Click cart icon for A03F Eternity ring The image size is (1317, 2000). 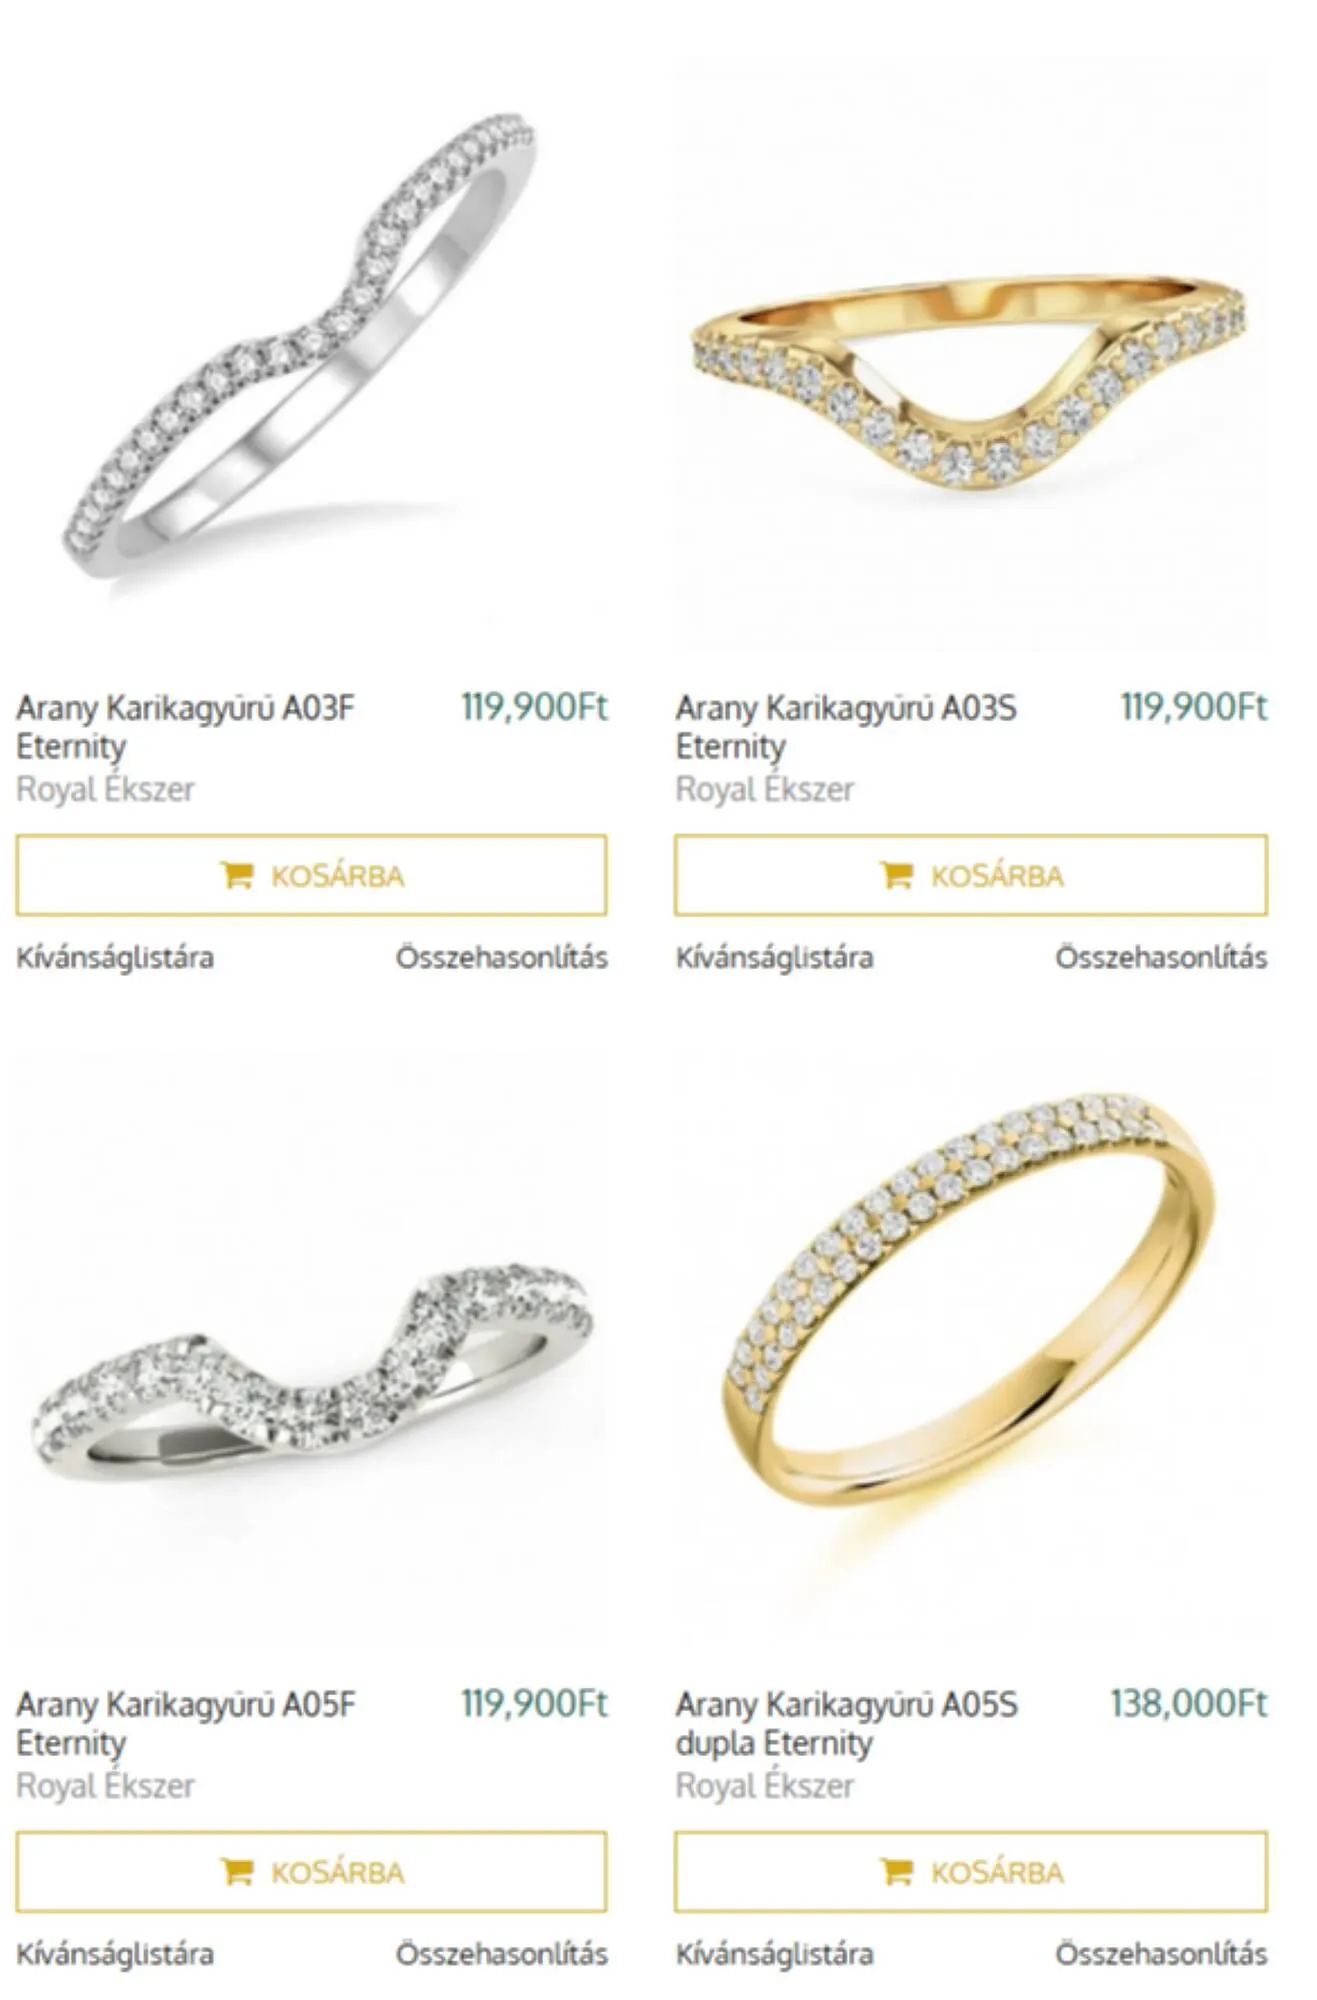tap(236, 875)
